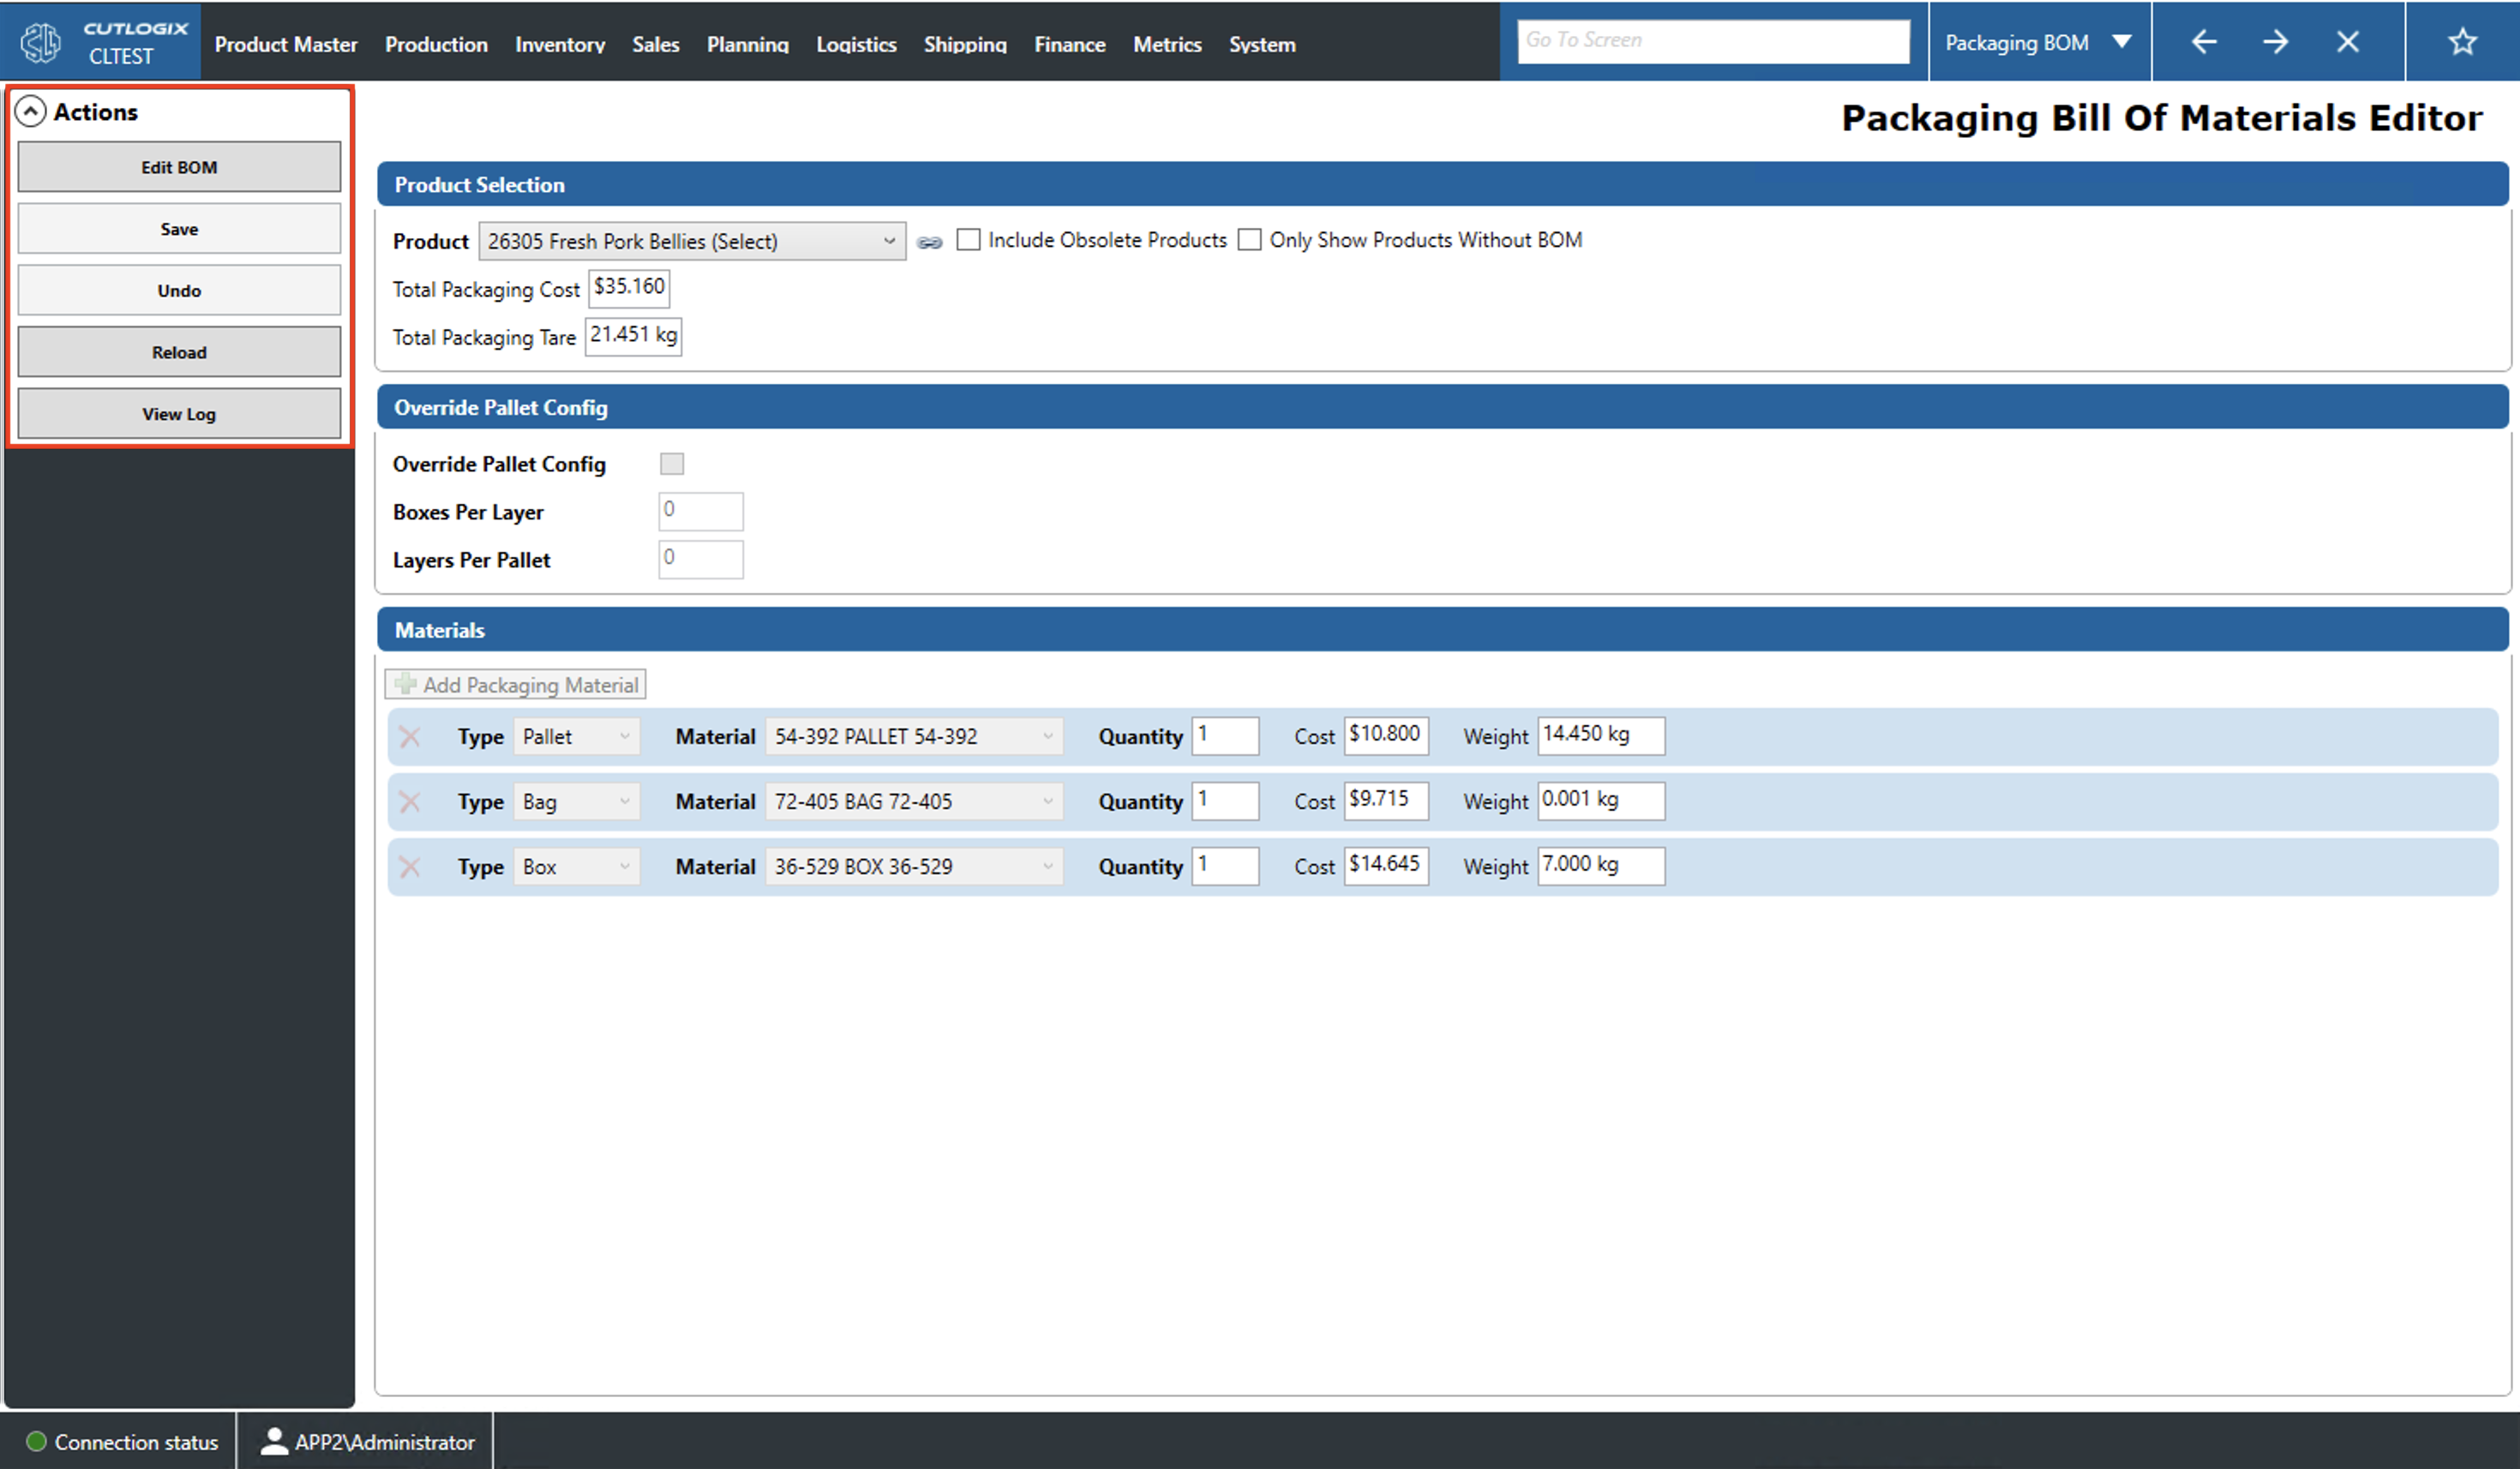
Task: Open the Metrics menu
Action: click(x=1167, y=44)
